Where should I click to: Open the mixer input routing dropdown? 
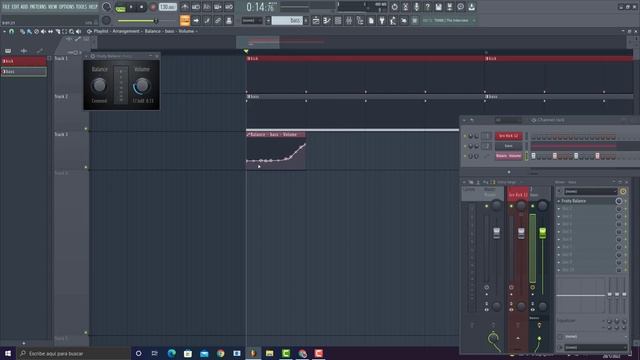click(x=591, y=191)
